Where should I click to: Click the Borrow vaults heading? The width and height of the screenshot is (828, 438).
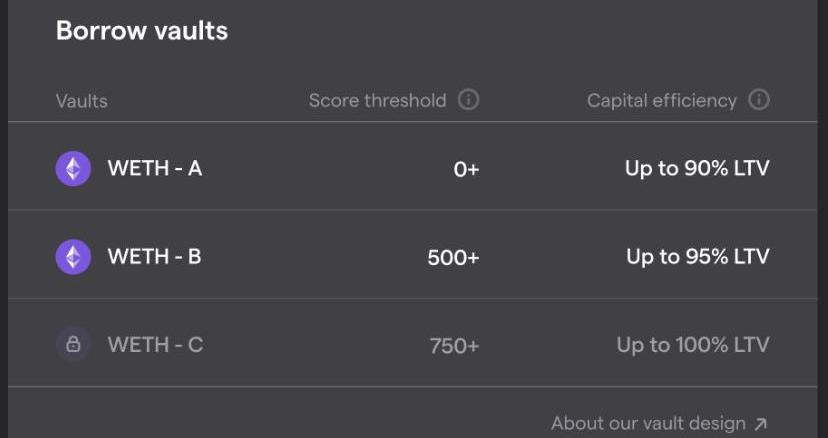[x=142, y=31]
